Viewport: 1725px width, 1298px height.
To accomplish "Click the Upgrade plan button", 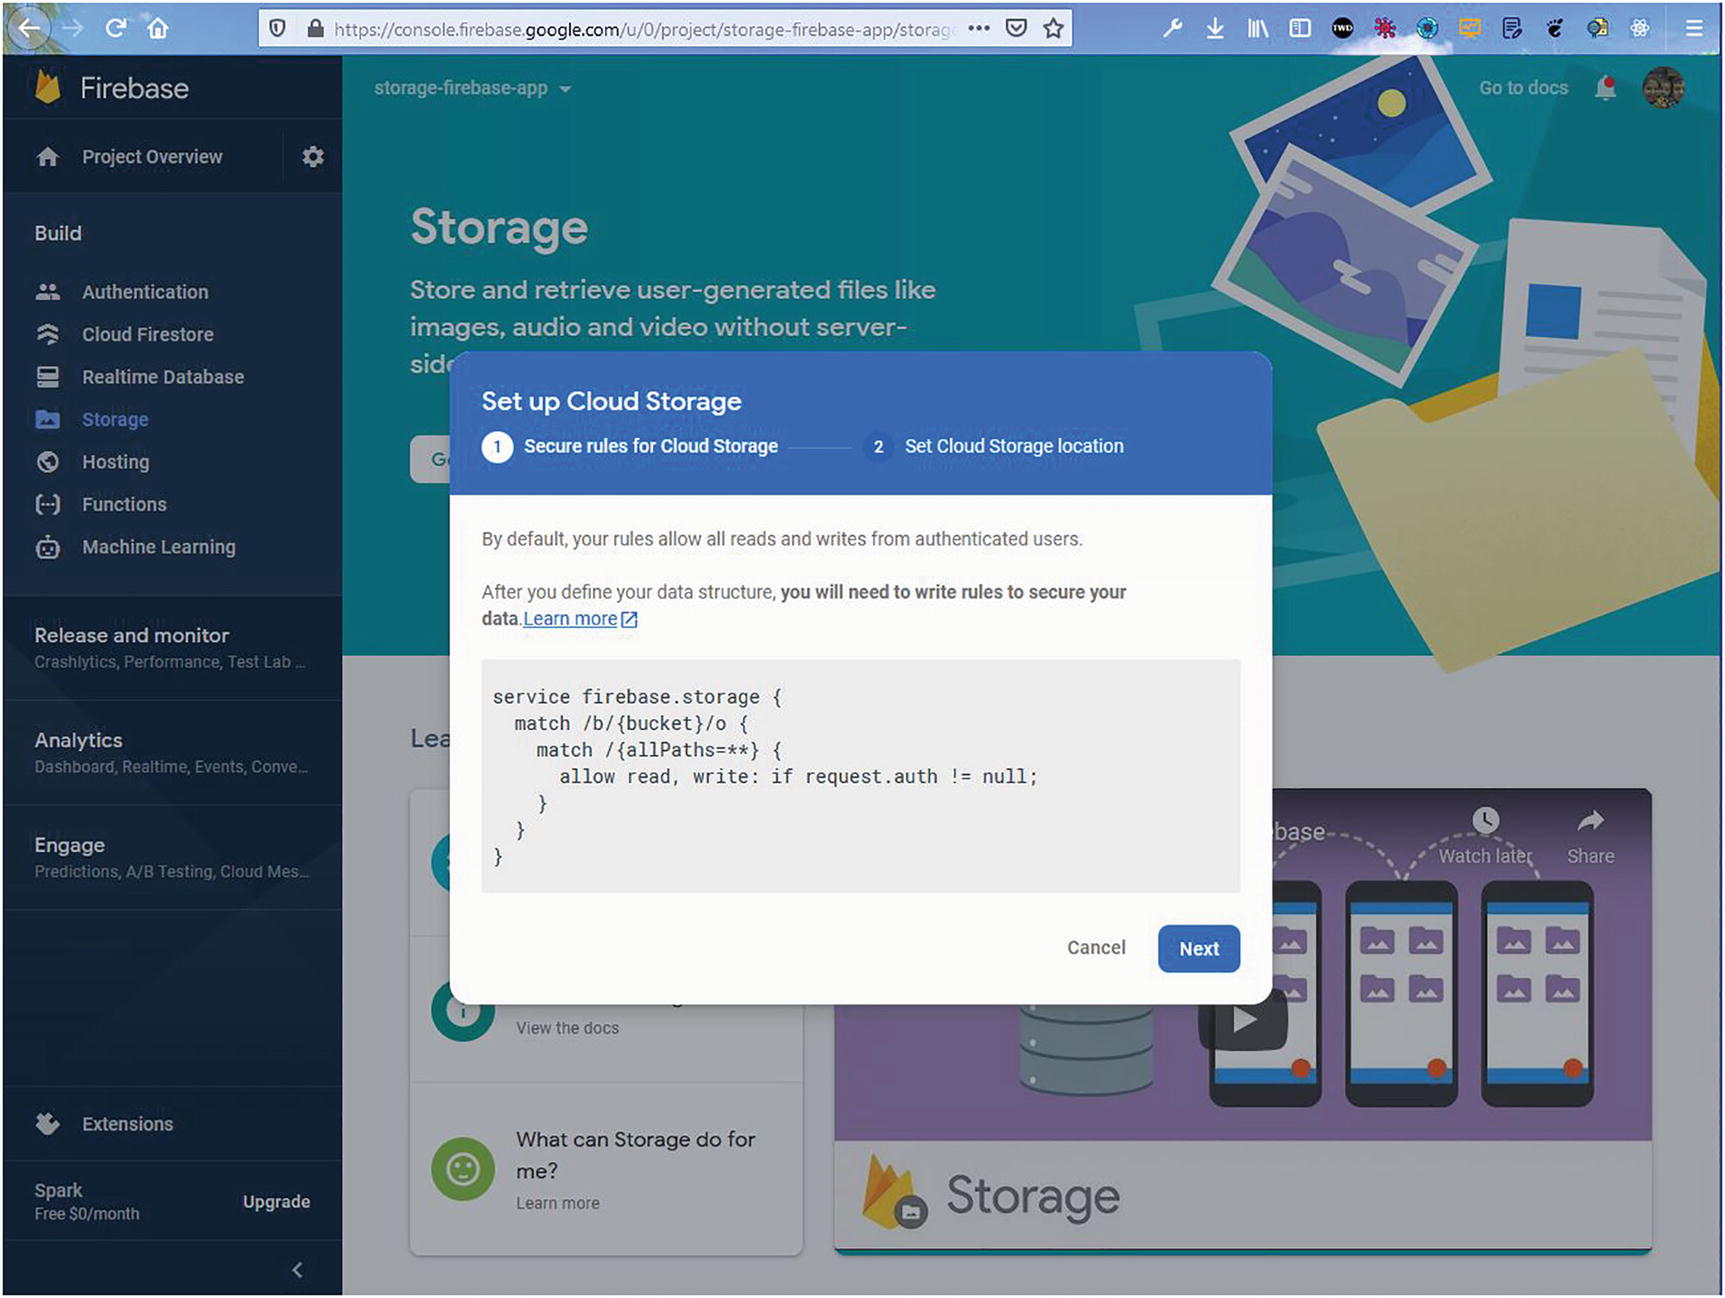I will click(x=276, y=1202).
